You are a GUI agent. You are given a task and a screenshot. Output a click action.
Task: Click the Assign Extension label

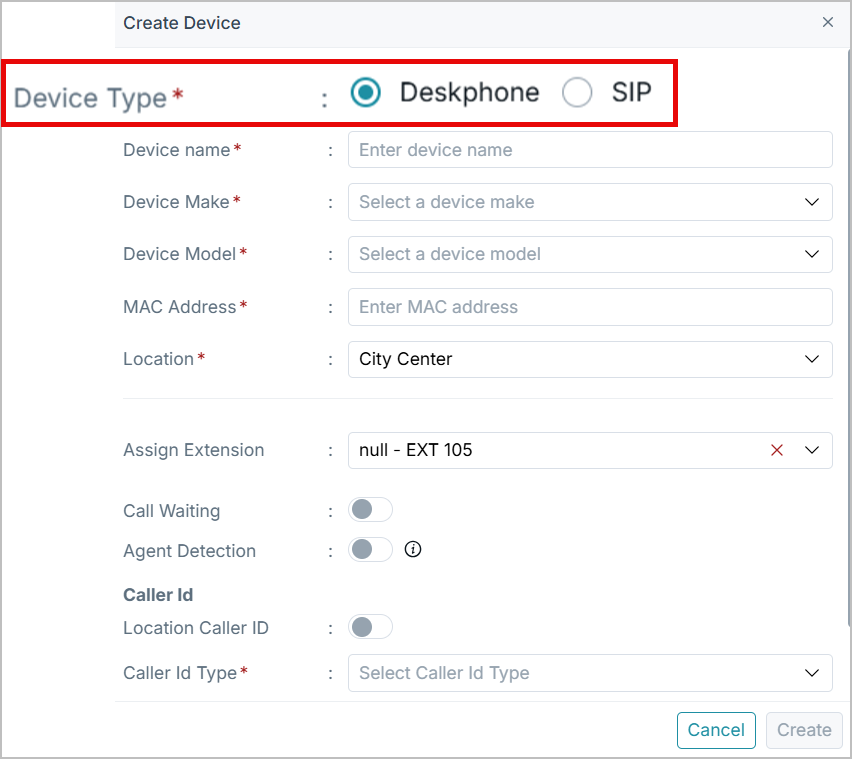[x=194, y=450]
